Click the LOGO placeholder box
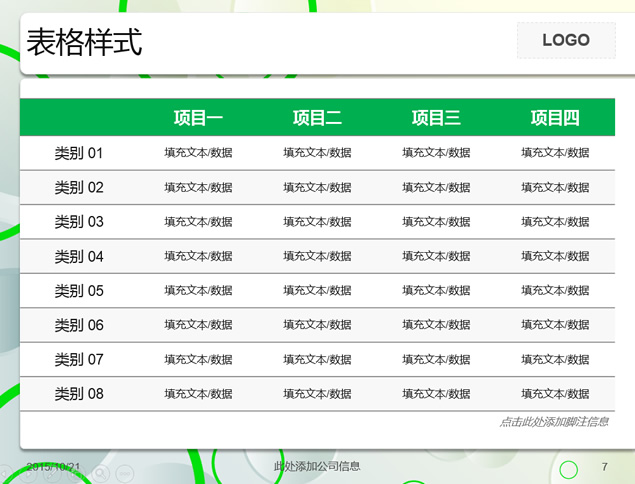635x484 pixels. pyautogui.click(x=566, y=40)
